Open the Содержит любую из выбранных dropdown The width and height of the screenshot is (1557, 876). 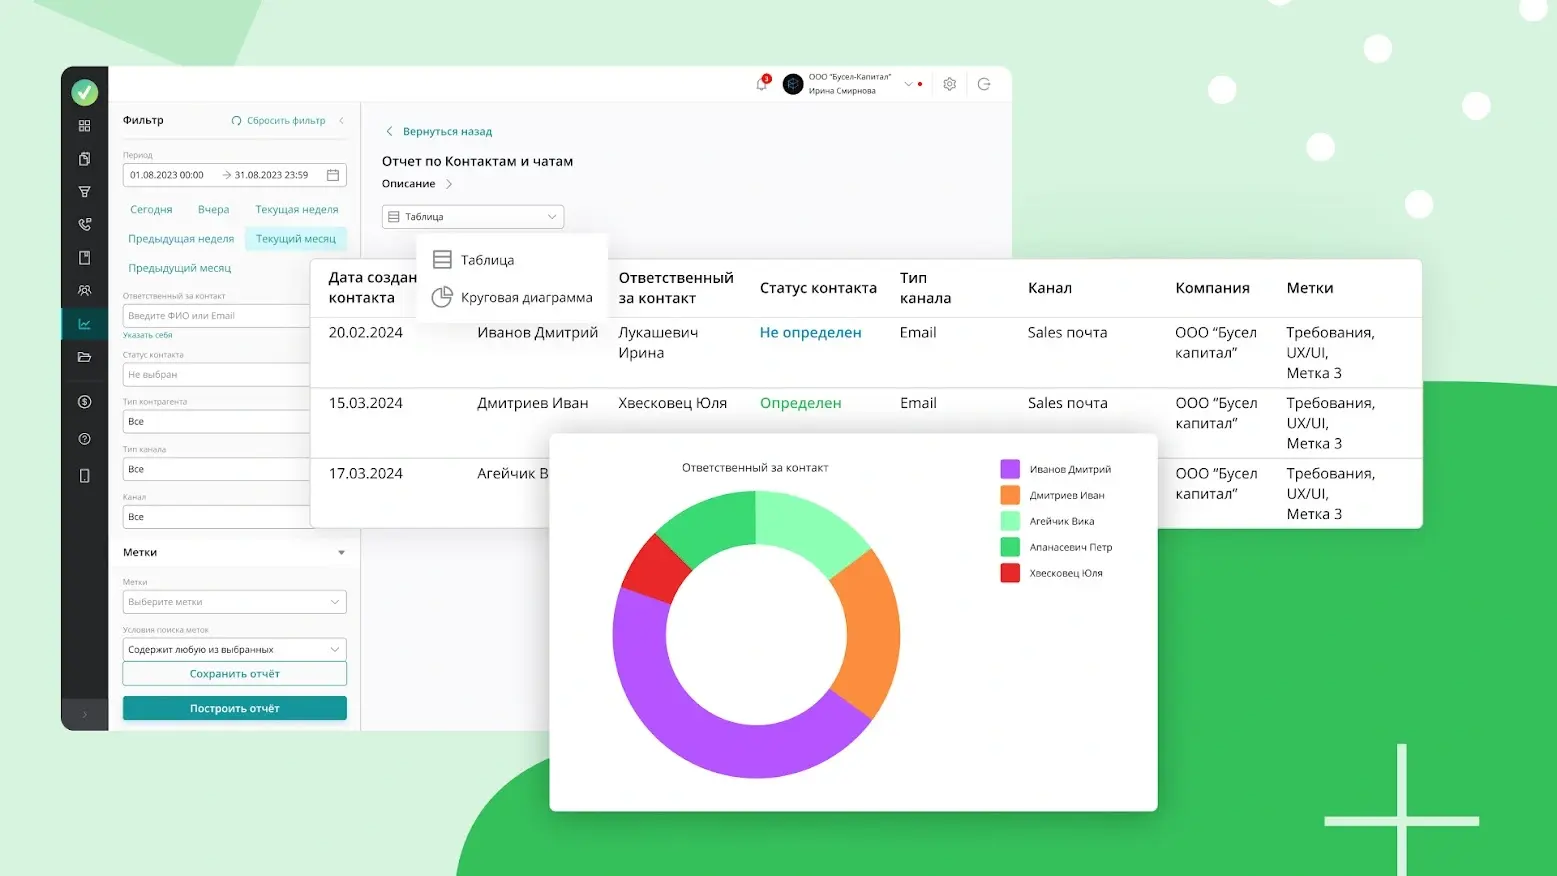click(x=235, y=650)
